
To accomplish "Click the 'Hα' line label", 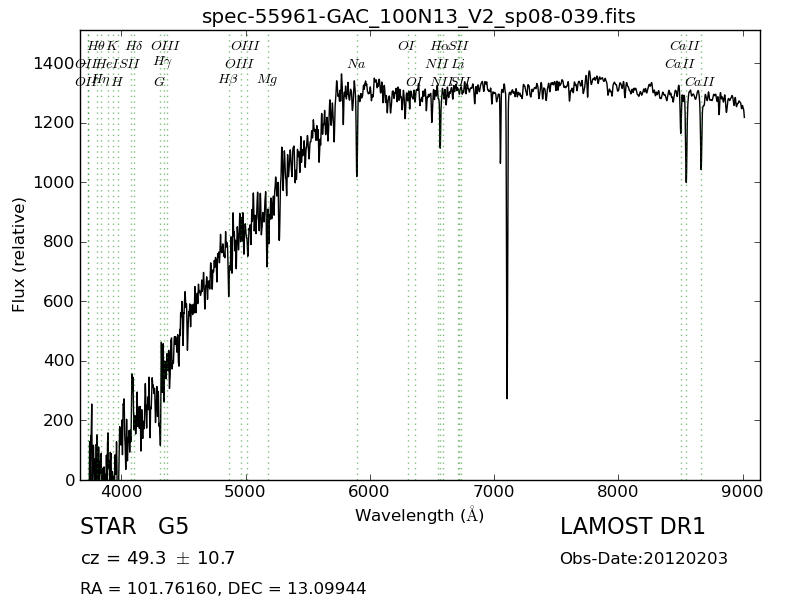I will pyautogui.click(x=439, y=46).
